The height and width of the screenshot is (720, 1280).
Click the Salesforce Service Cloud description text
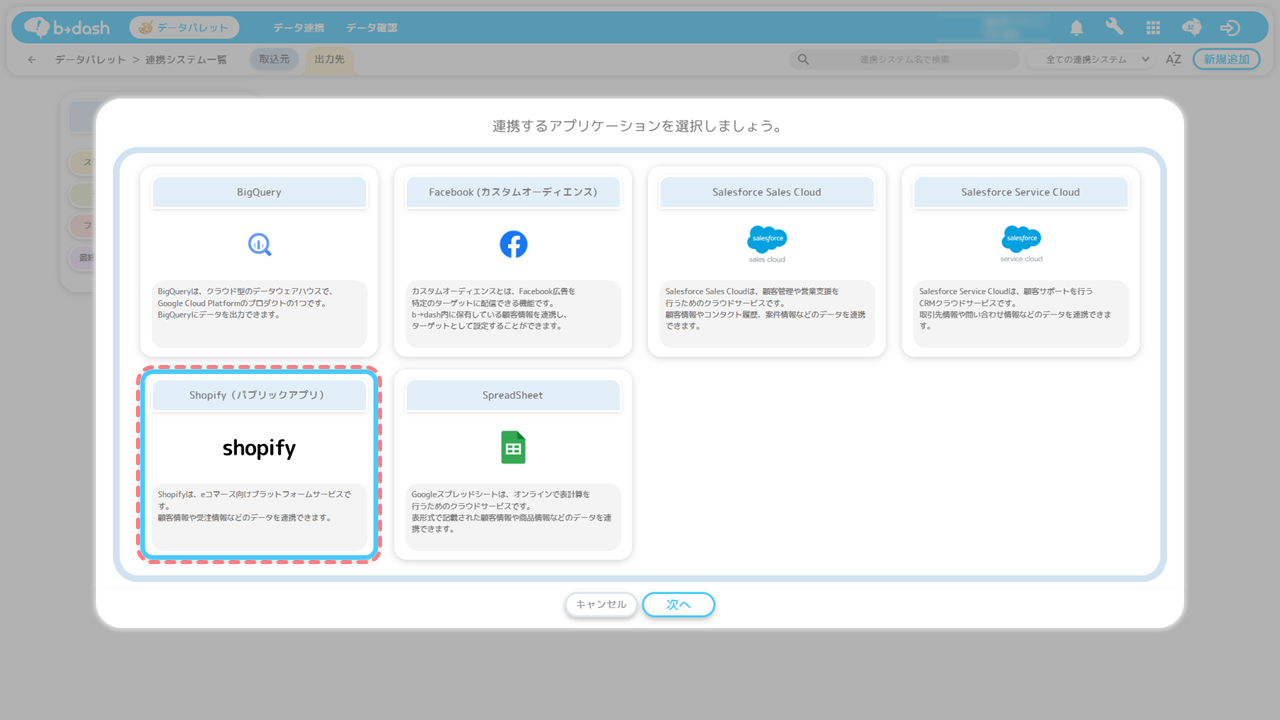1015,308
